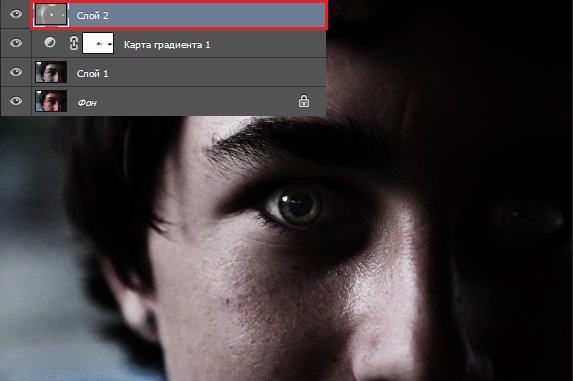
Task: Select the layer named Карта градиента 1
Action: (x=167, y=45)
